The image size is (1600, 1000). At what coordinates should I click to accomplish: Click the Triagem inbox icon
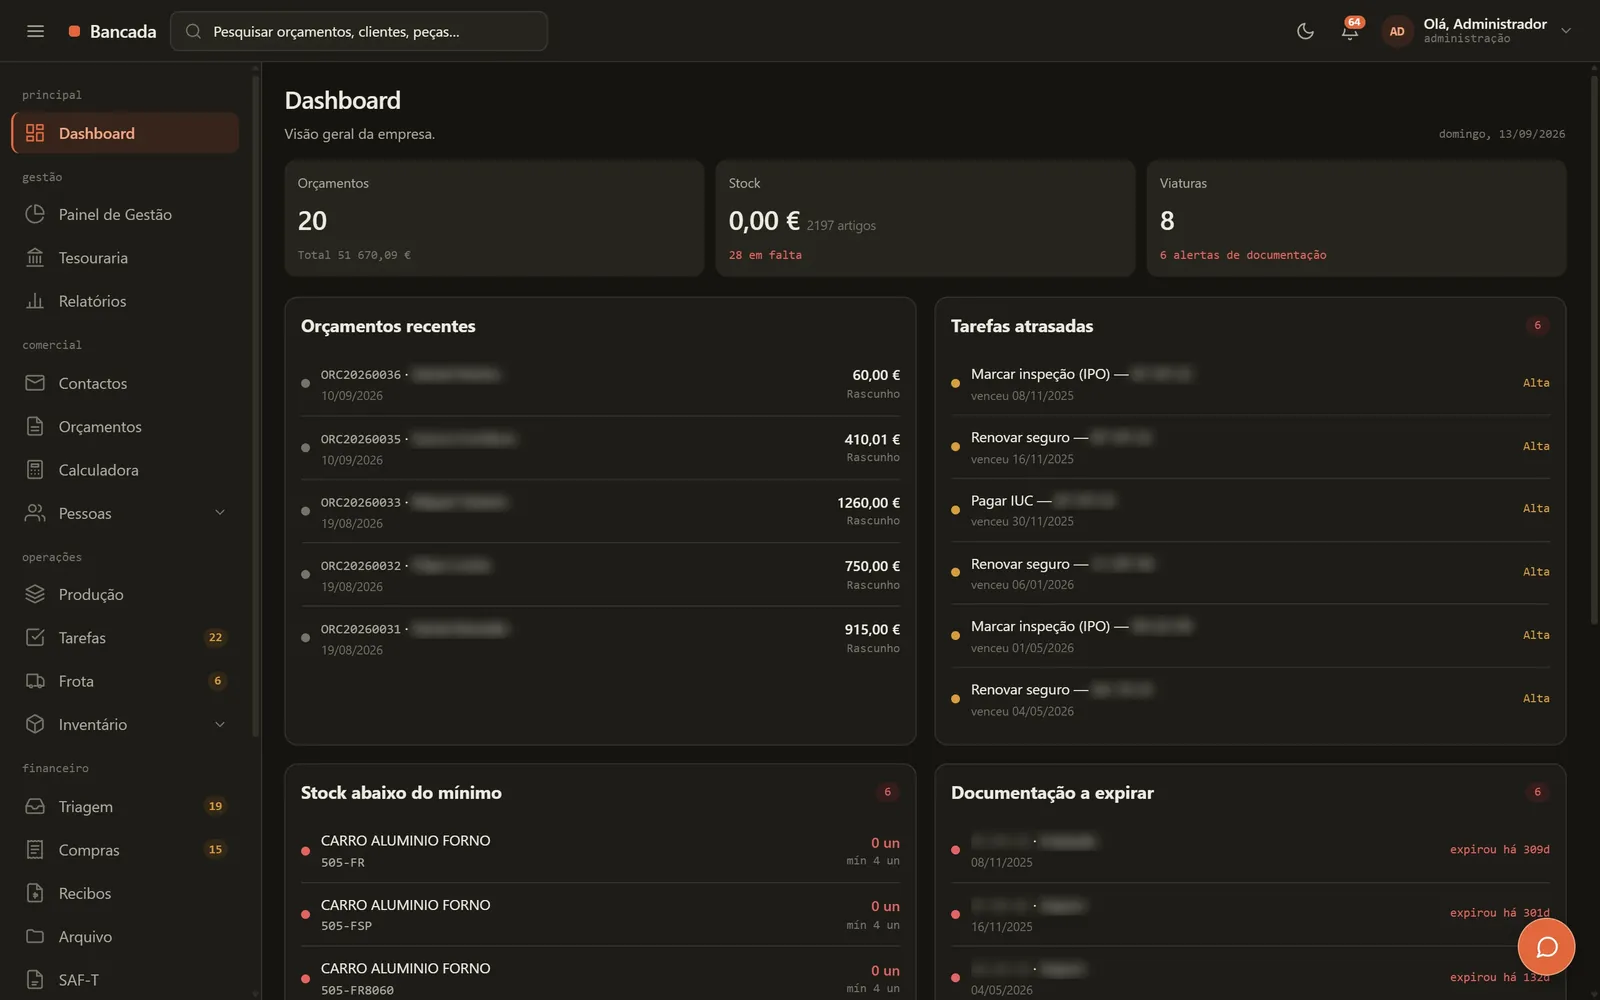point(35,806)
